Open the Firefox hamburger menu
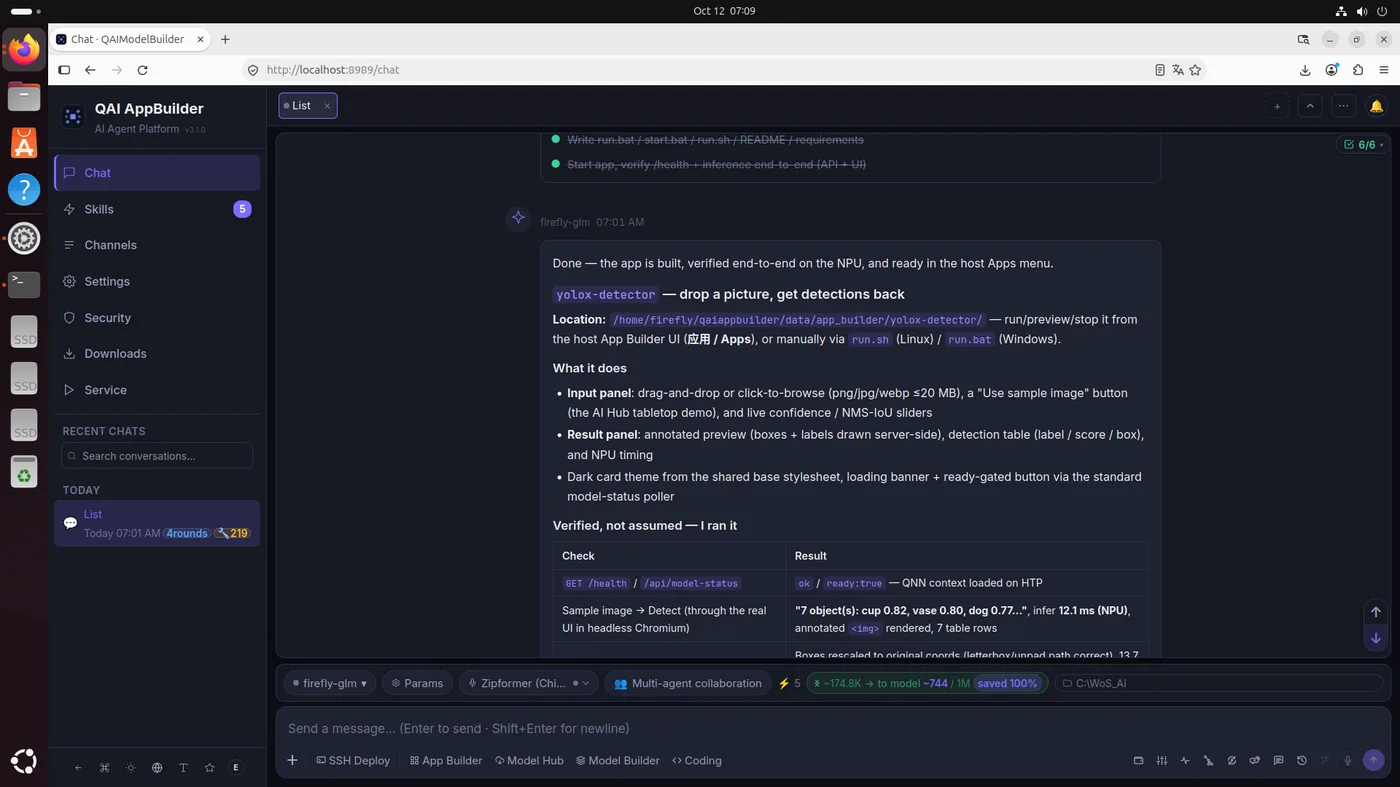The width and height of the screenshot is (1400, 787). (1384, 70)
